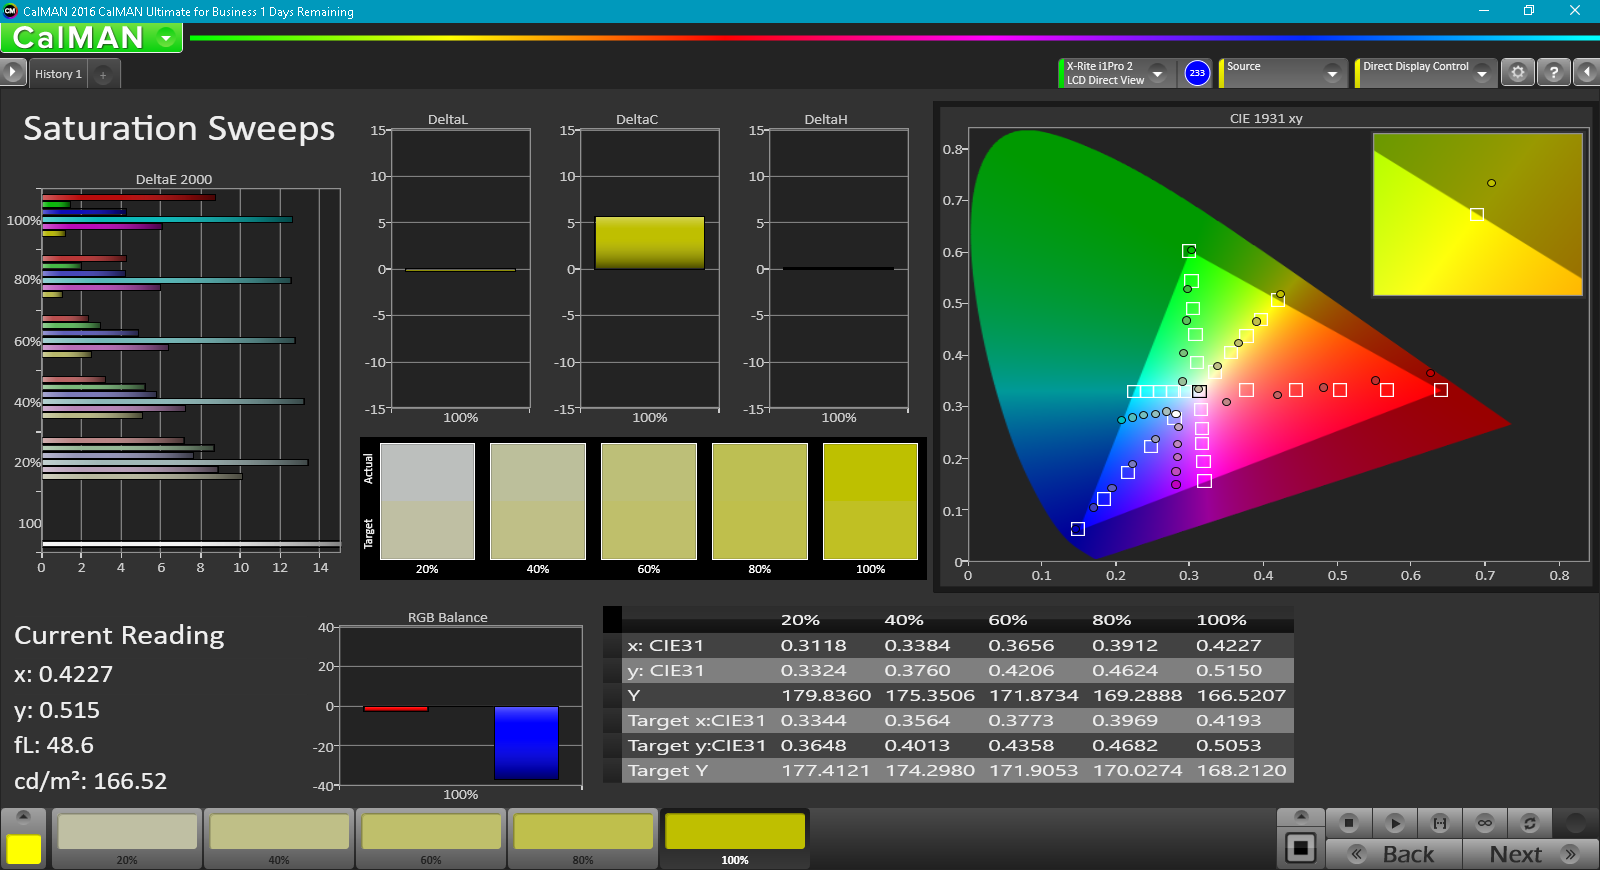Click the 100% Actual/Target comparison patch
1600x870 pixels.
870,501
